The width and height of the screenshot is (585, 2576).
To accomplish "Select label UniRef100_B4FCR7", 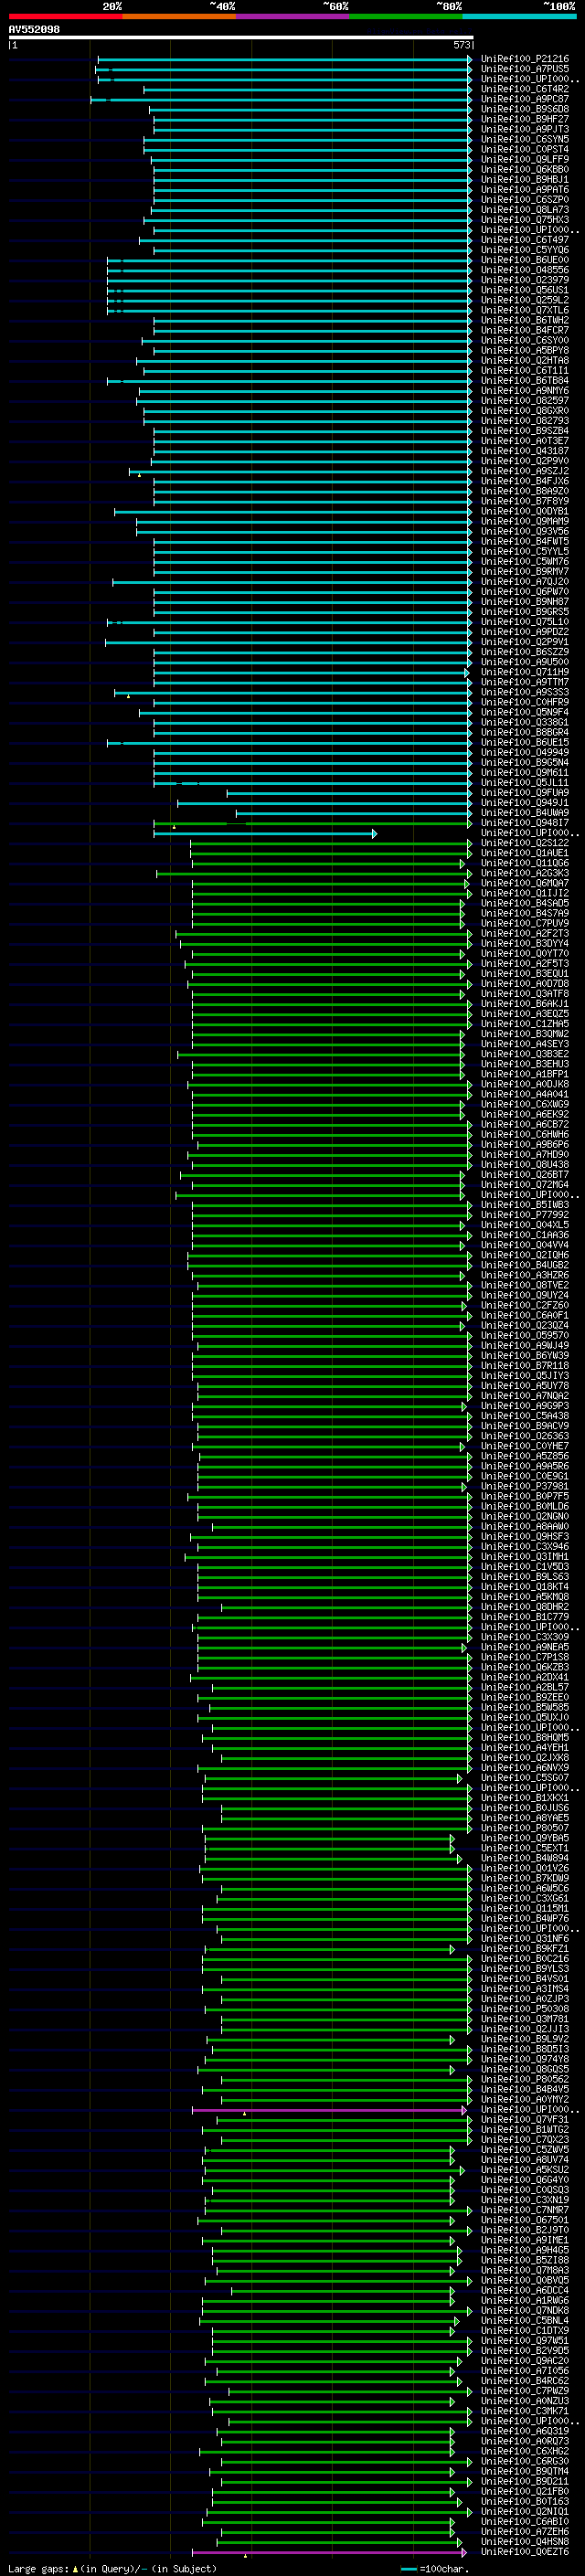I will point(524,330).
